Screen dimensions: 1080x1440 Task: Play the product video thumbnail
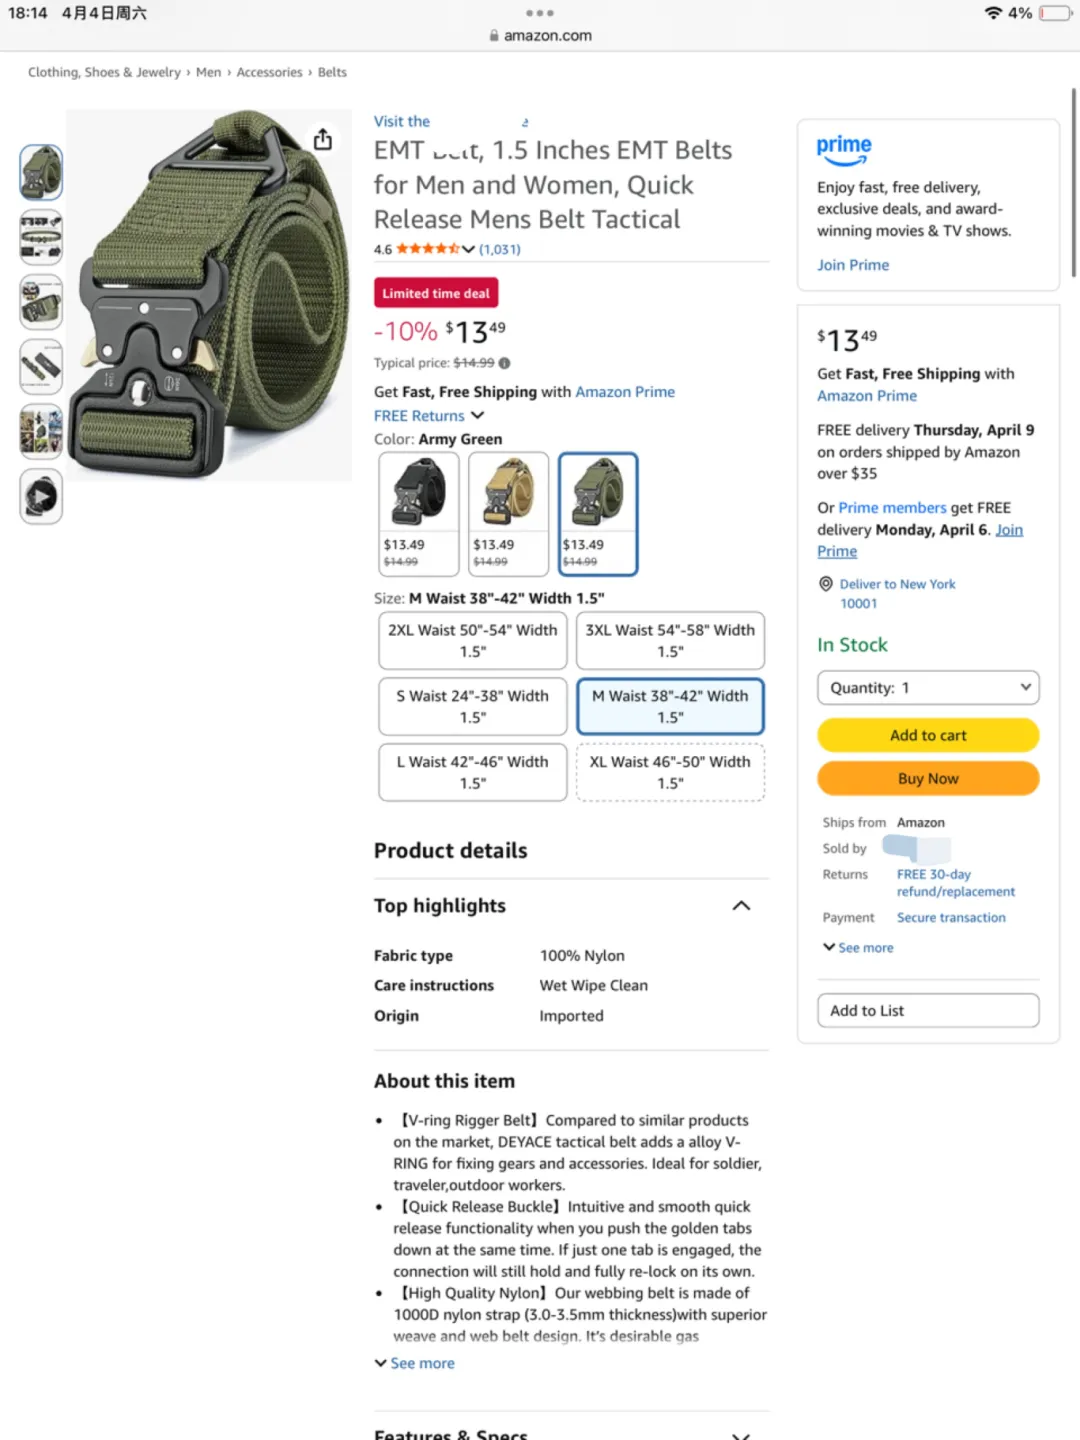[x=41, y=497]
